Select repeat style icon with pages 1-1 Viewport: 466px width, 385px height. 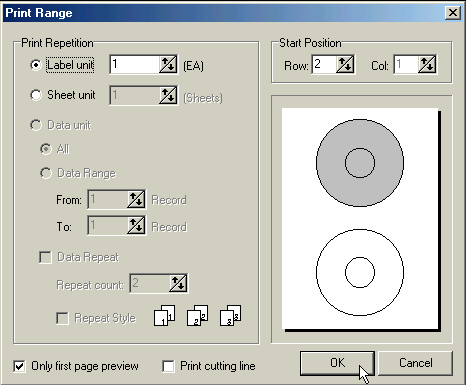[165, 315]
